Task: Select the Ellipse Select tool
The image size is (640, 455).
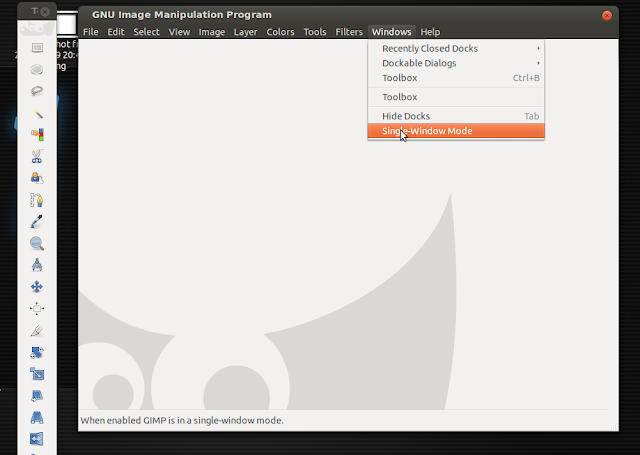Action: [37, 70]
